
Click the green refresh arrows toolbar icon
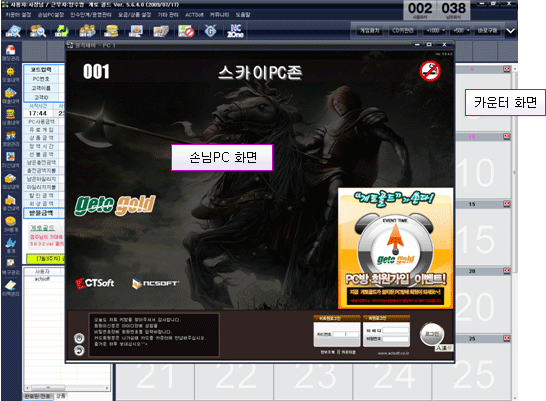[62, 31]
